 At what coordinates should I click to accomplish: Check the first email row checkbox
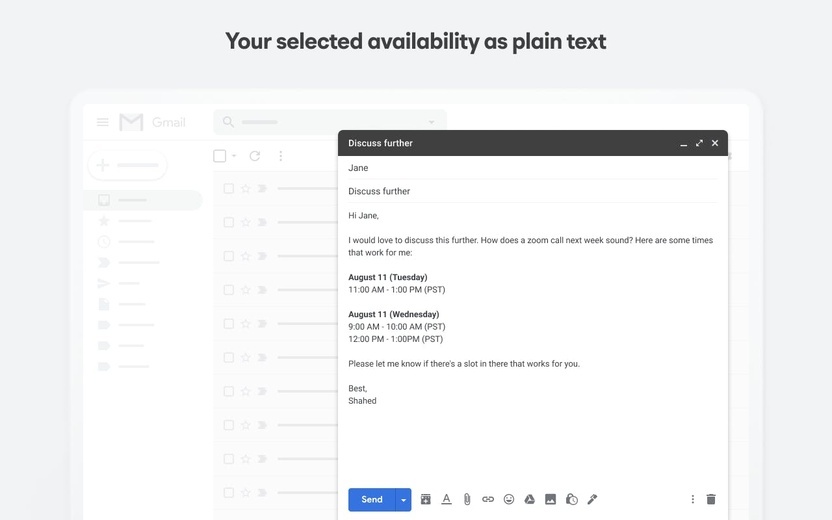(229, 188)
